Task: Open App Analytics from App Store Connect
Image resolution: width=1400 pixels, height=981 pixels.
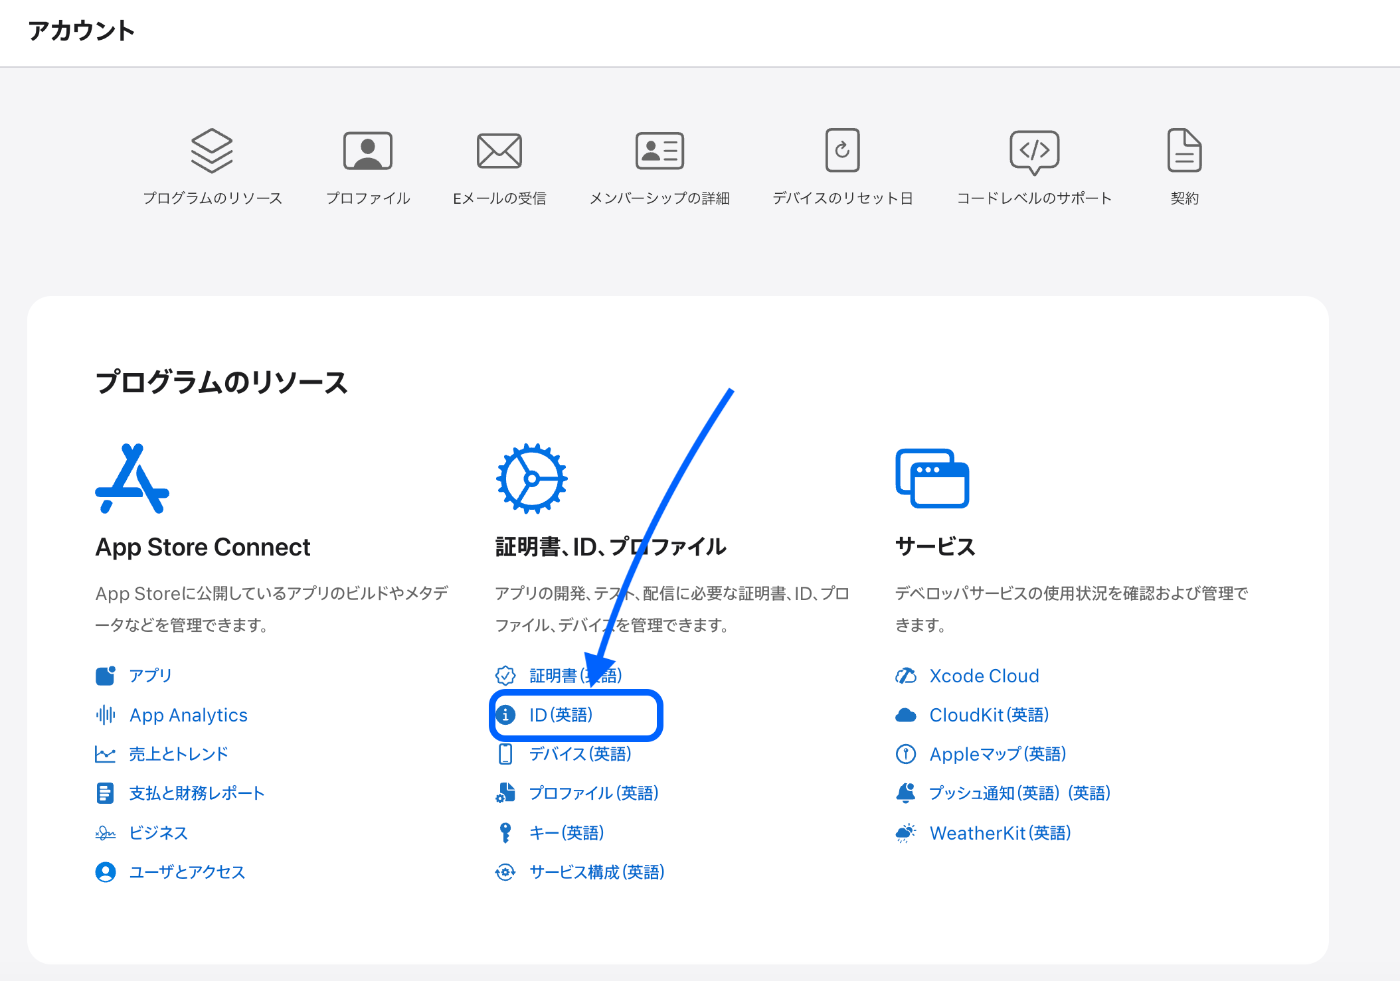Action: [188, 715]
